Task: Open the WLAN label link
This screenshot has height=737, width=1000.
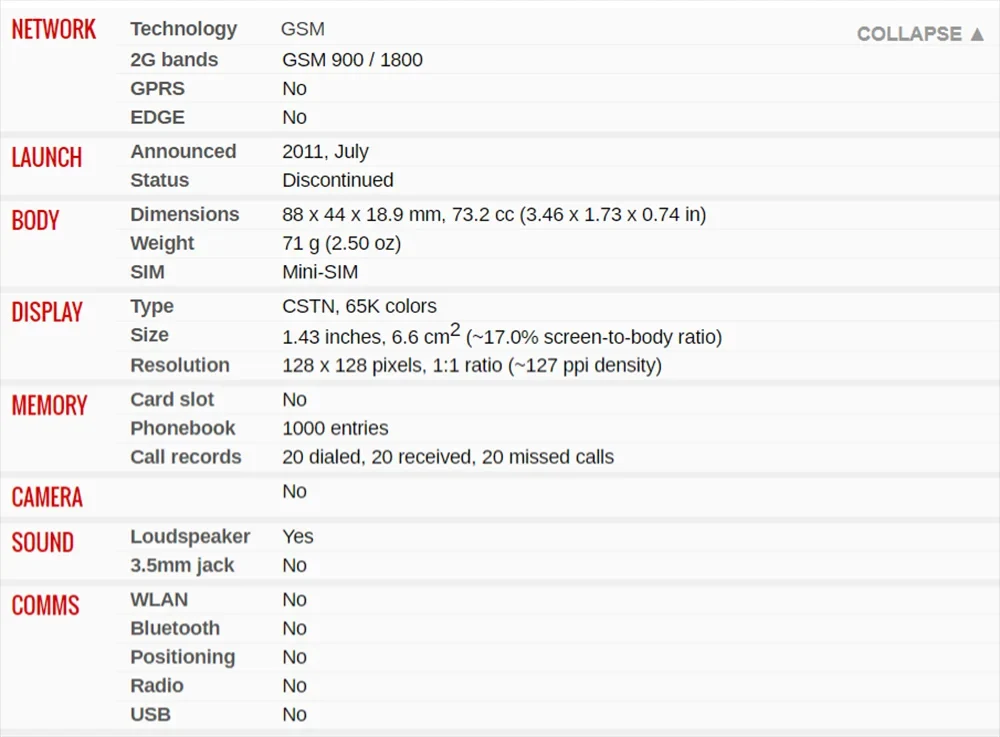Action: pyautogui.click(x=159, y=600)
